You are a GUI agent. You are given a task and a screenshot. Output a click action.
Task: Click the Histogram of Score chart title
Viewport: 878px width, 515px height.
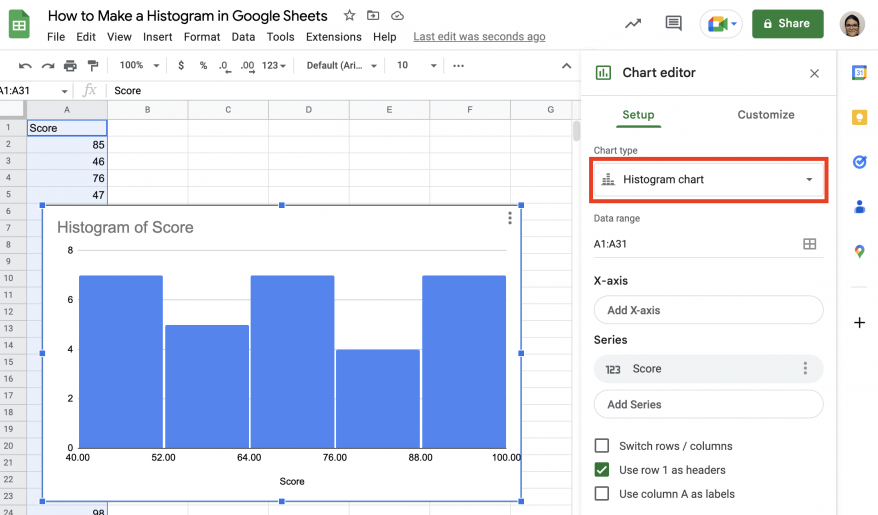(x=125, y=227)
